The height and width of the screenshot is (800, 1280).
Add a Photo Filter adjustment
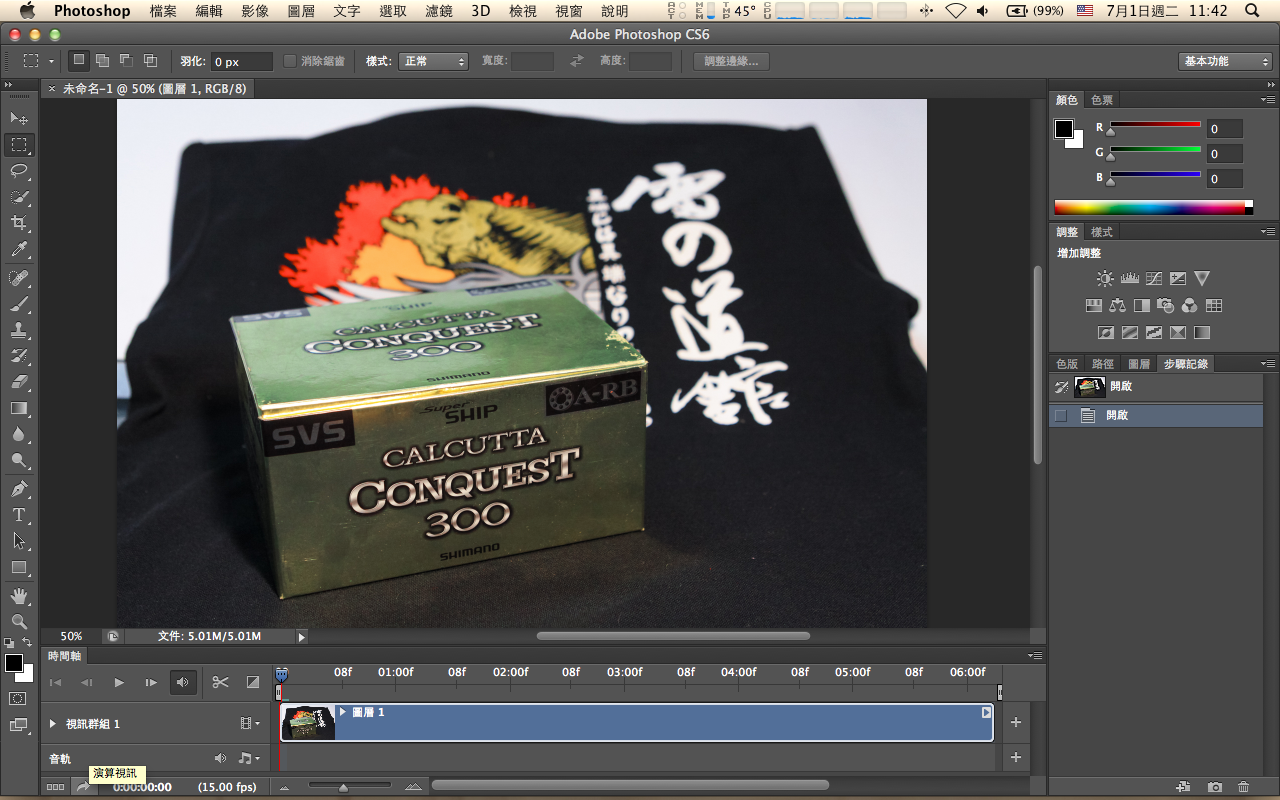1165,306
